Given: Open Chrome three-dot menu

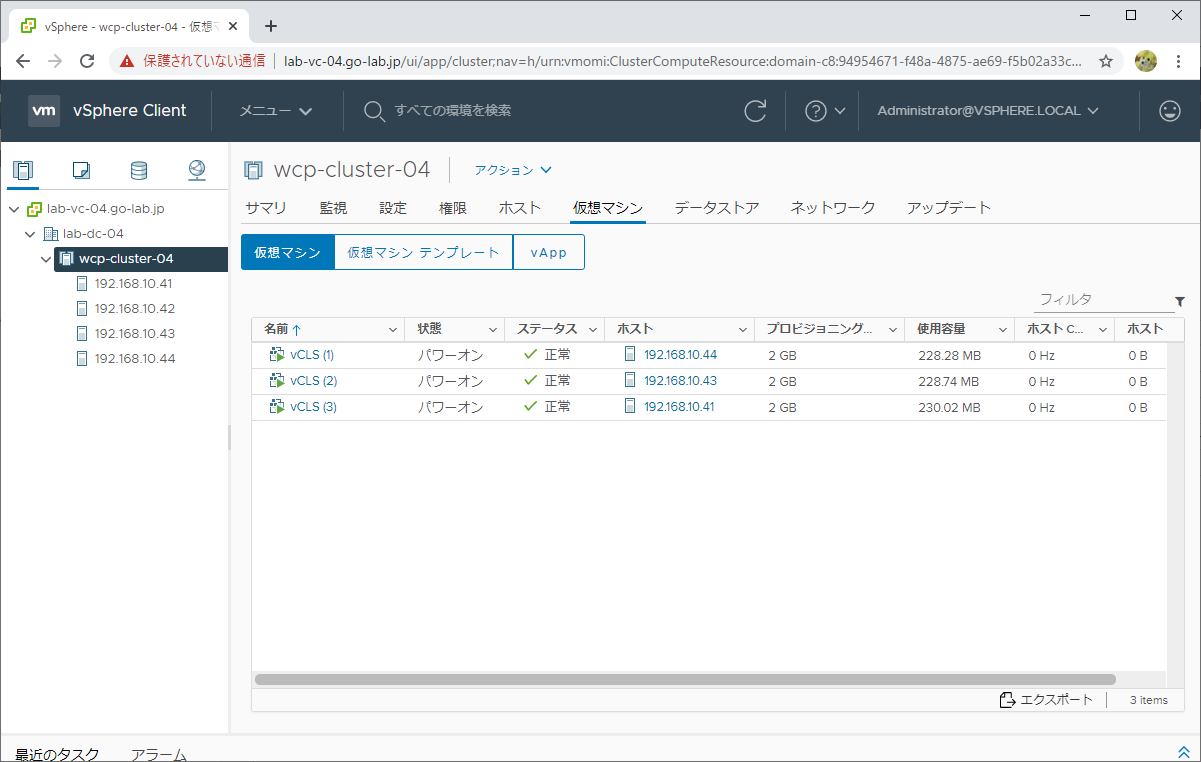Looking at the screenshot, I should (1179, 61).
